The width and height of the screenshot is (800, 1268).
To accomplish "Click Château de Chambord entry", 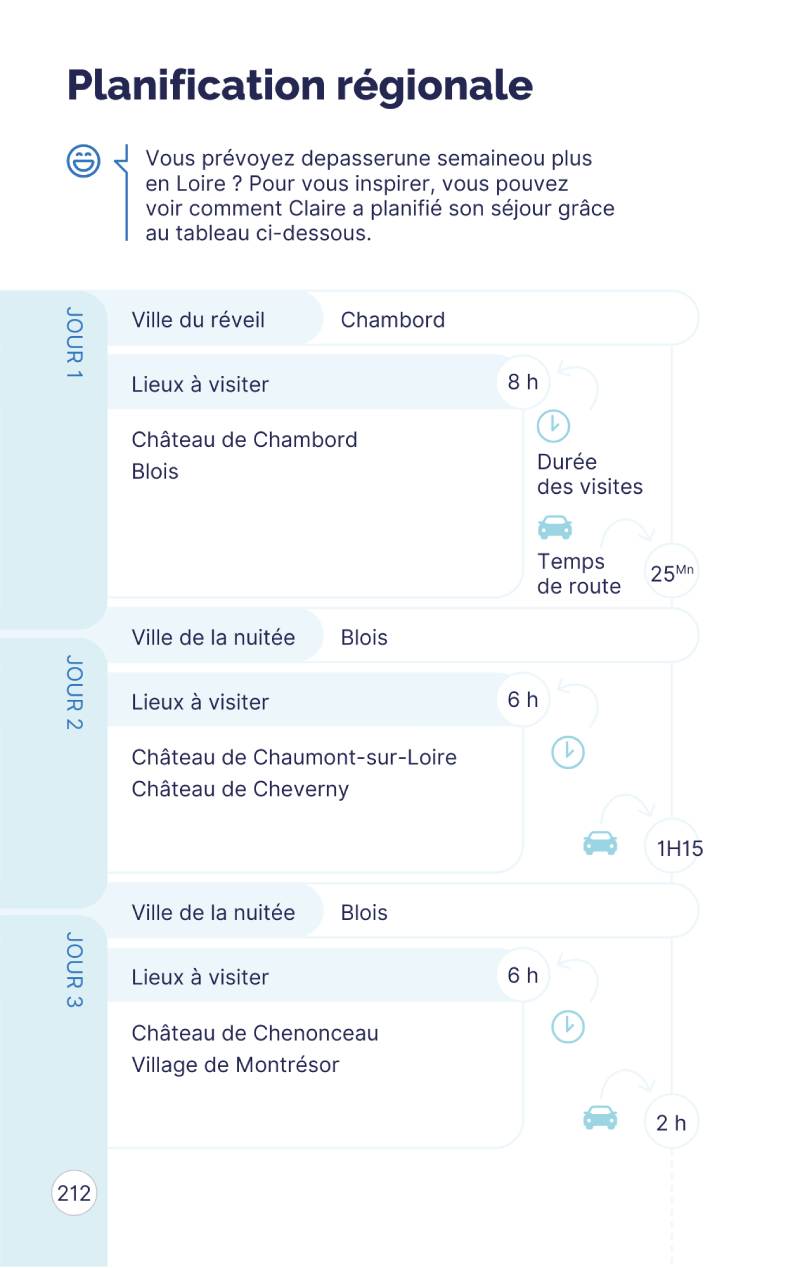I will [x=244, y=440].
